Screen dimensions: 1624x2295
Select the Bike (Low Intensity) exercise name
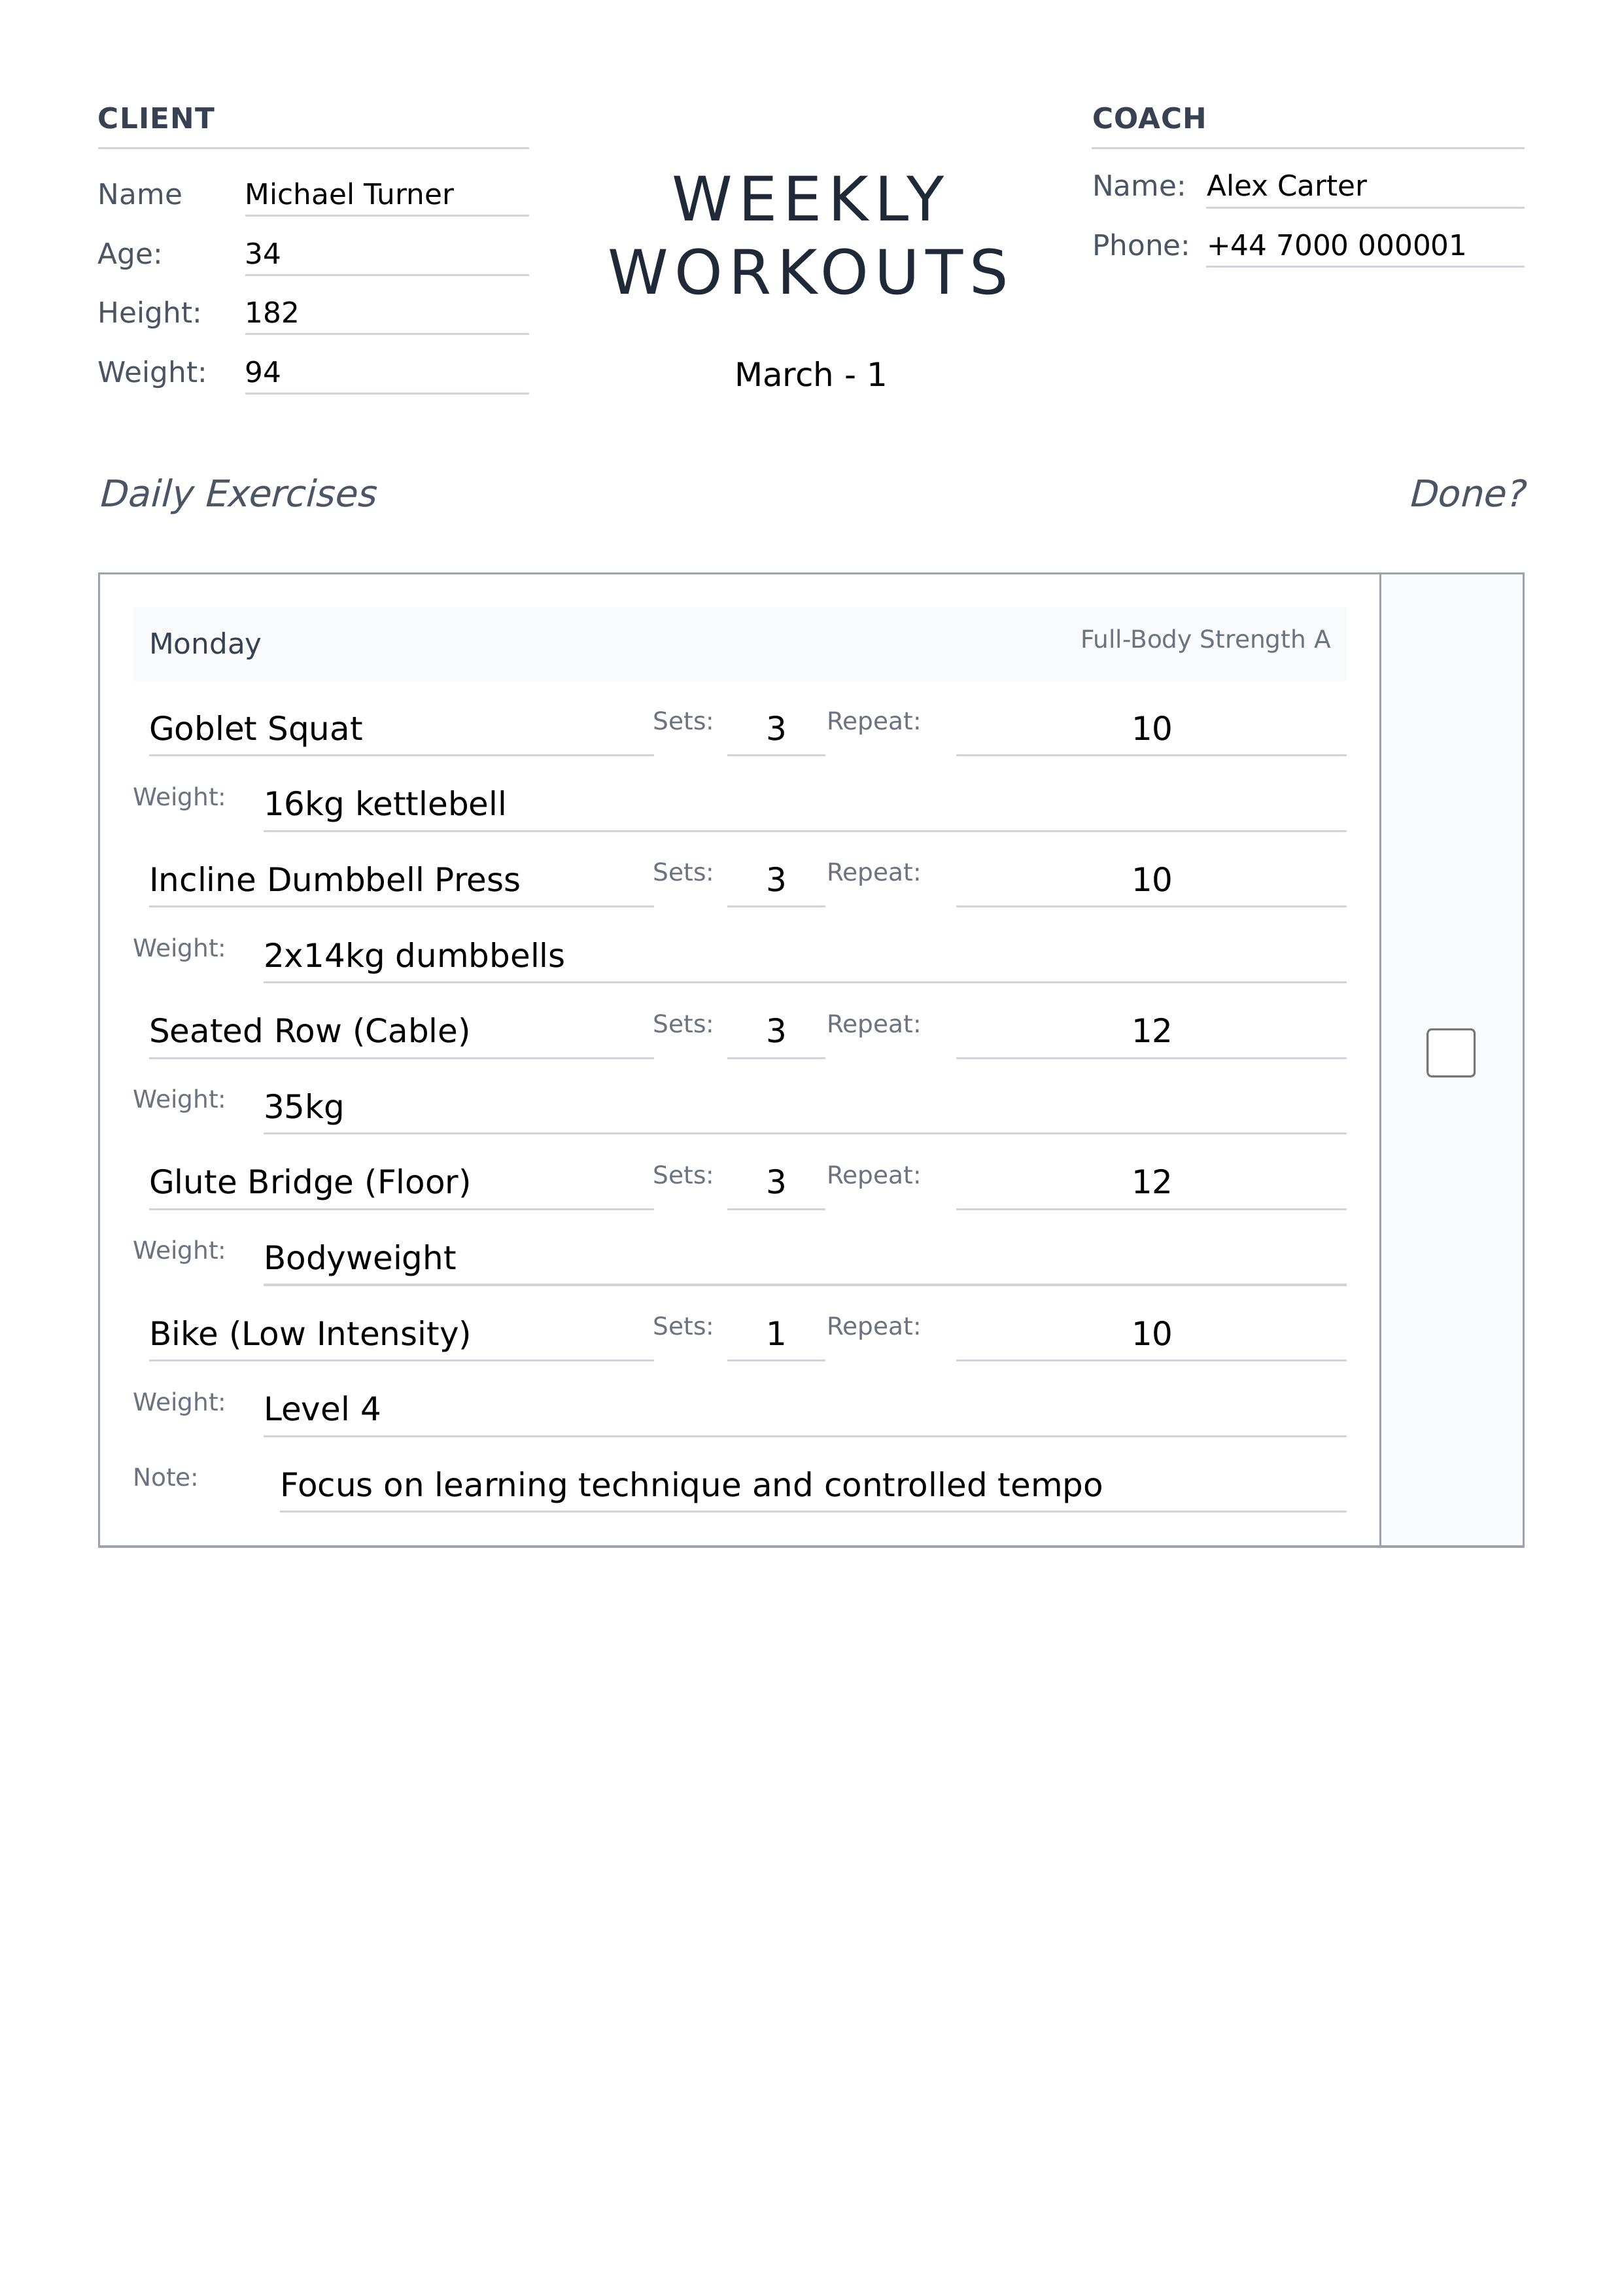point(400,1334)
